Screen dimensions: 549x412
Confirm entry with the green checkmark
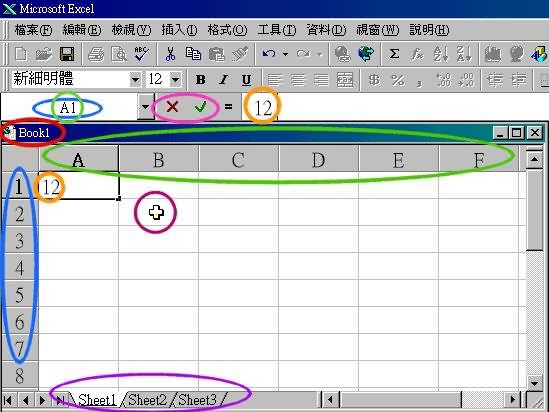click(201, 106)
